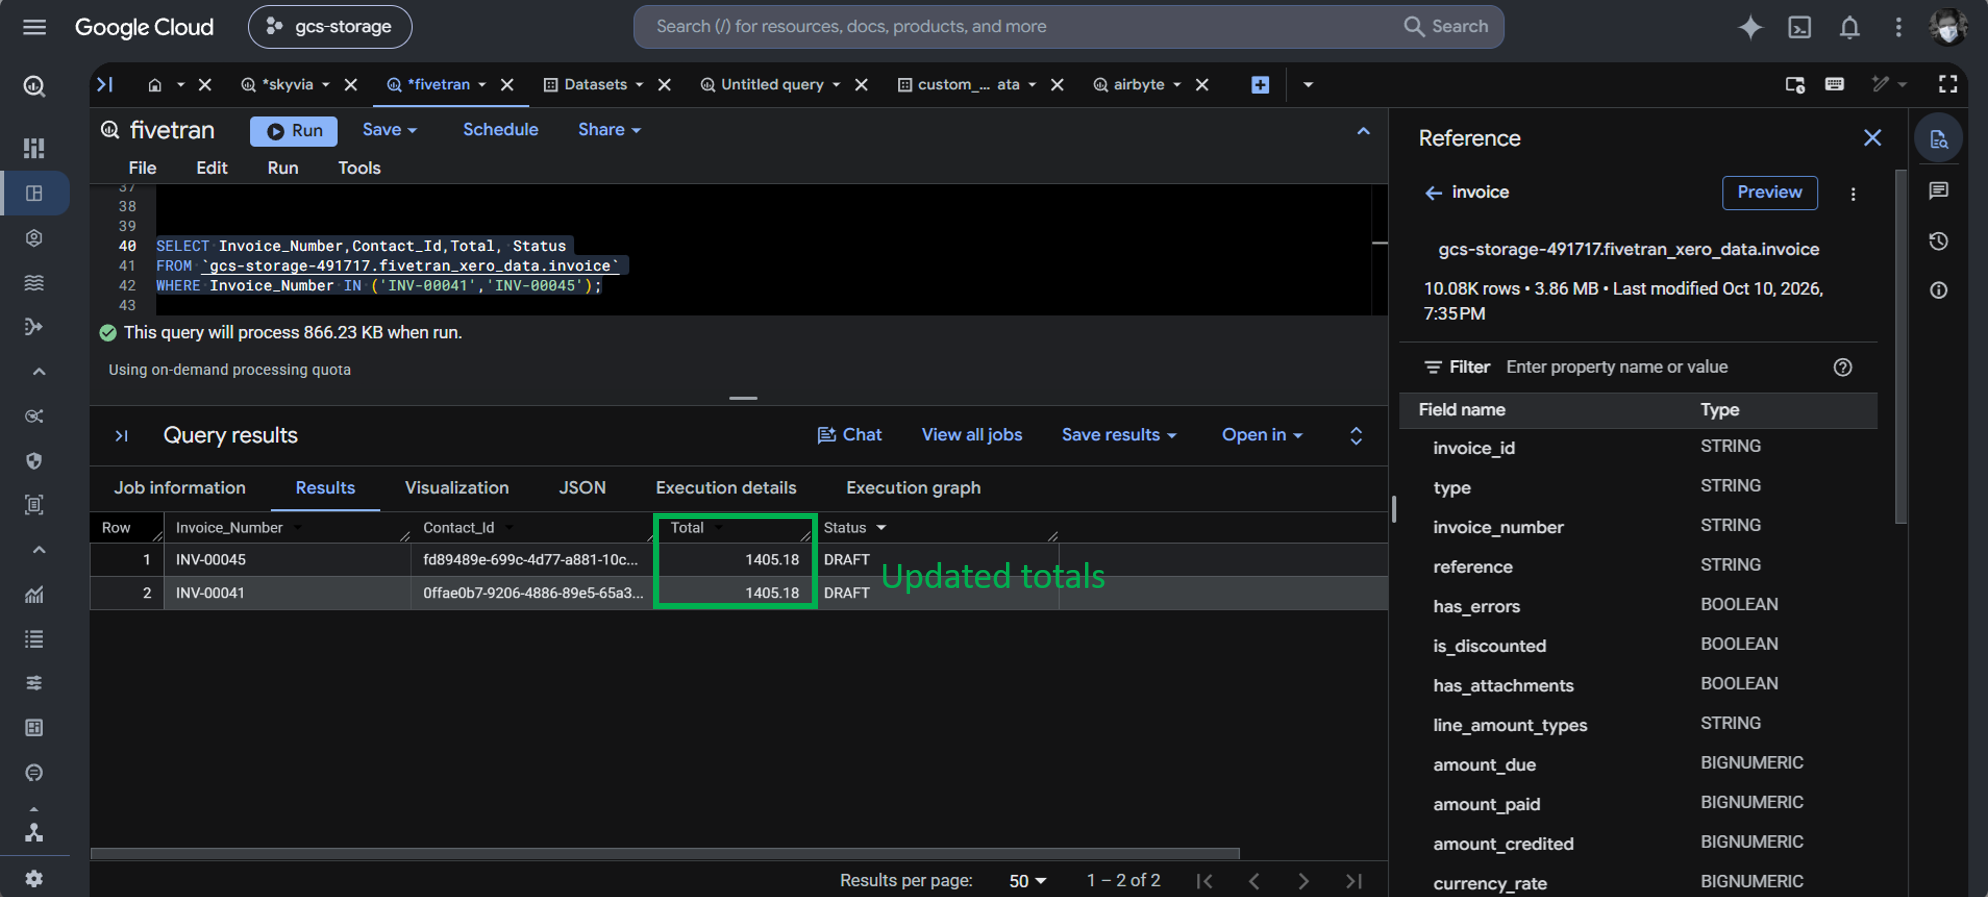The image size is (1988, 897).
Task: Open the info icon on right rail
Action: [x=1938, y=290]
